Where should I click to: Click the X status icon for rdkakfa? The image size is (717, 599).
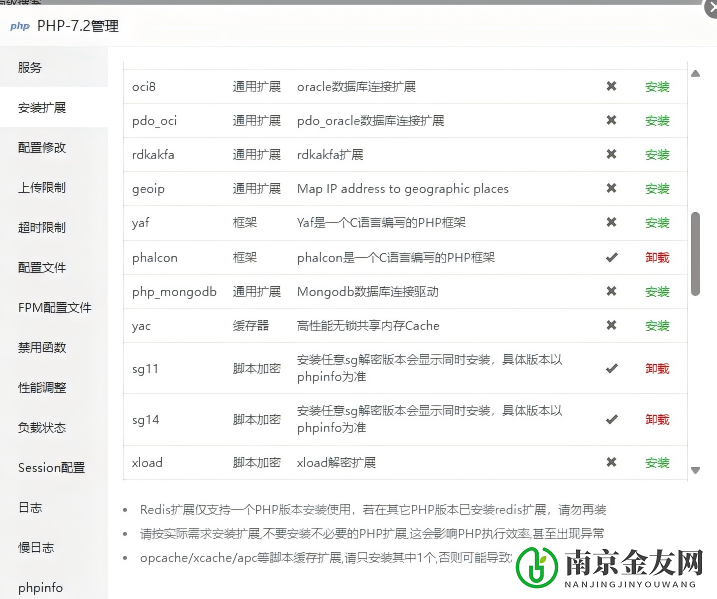[611, 154]
